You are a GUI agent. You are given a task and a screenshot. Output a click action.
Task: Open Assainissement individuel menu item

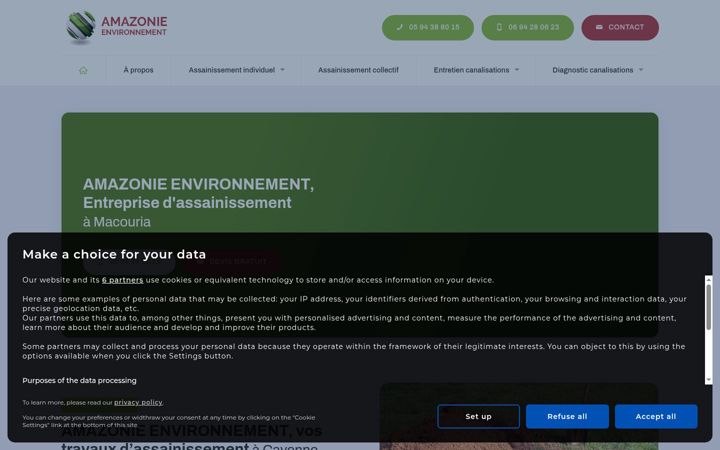pos(231,70)
